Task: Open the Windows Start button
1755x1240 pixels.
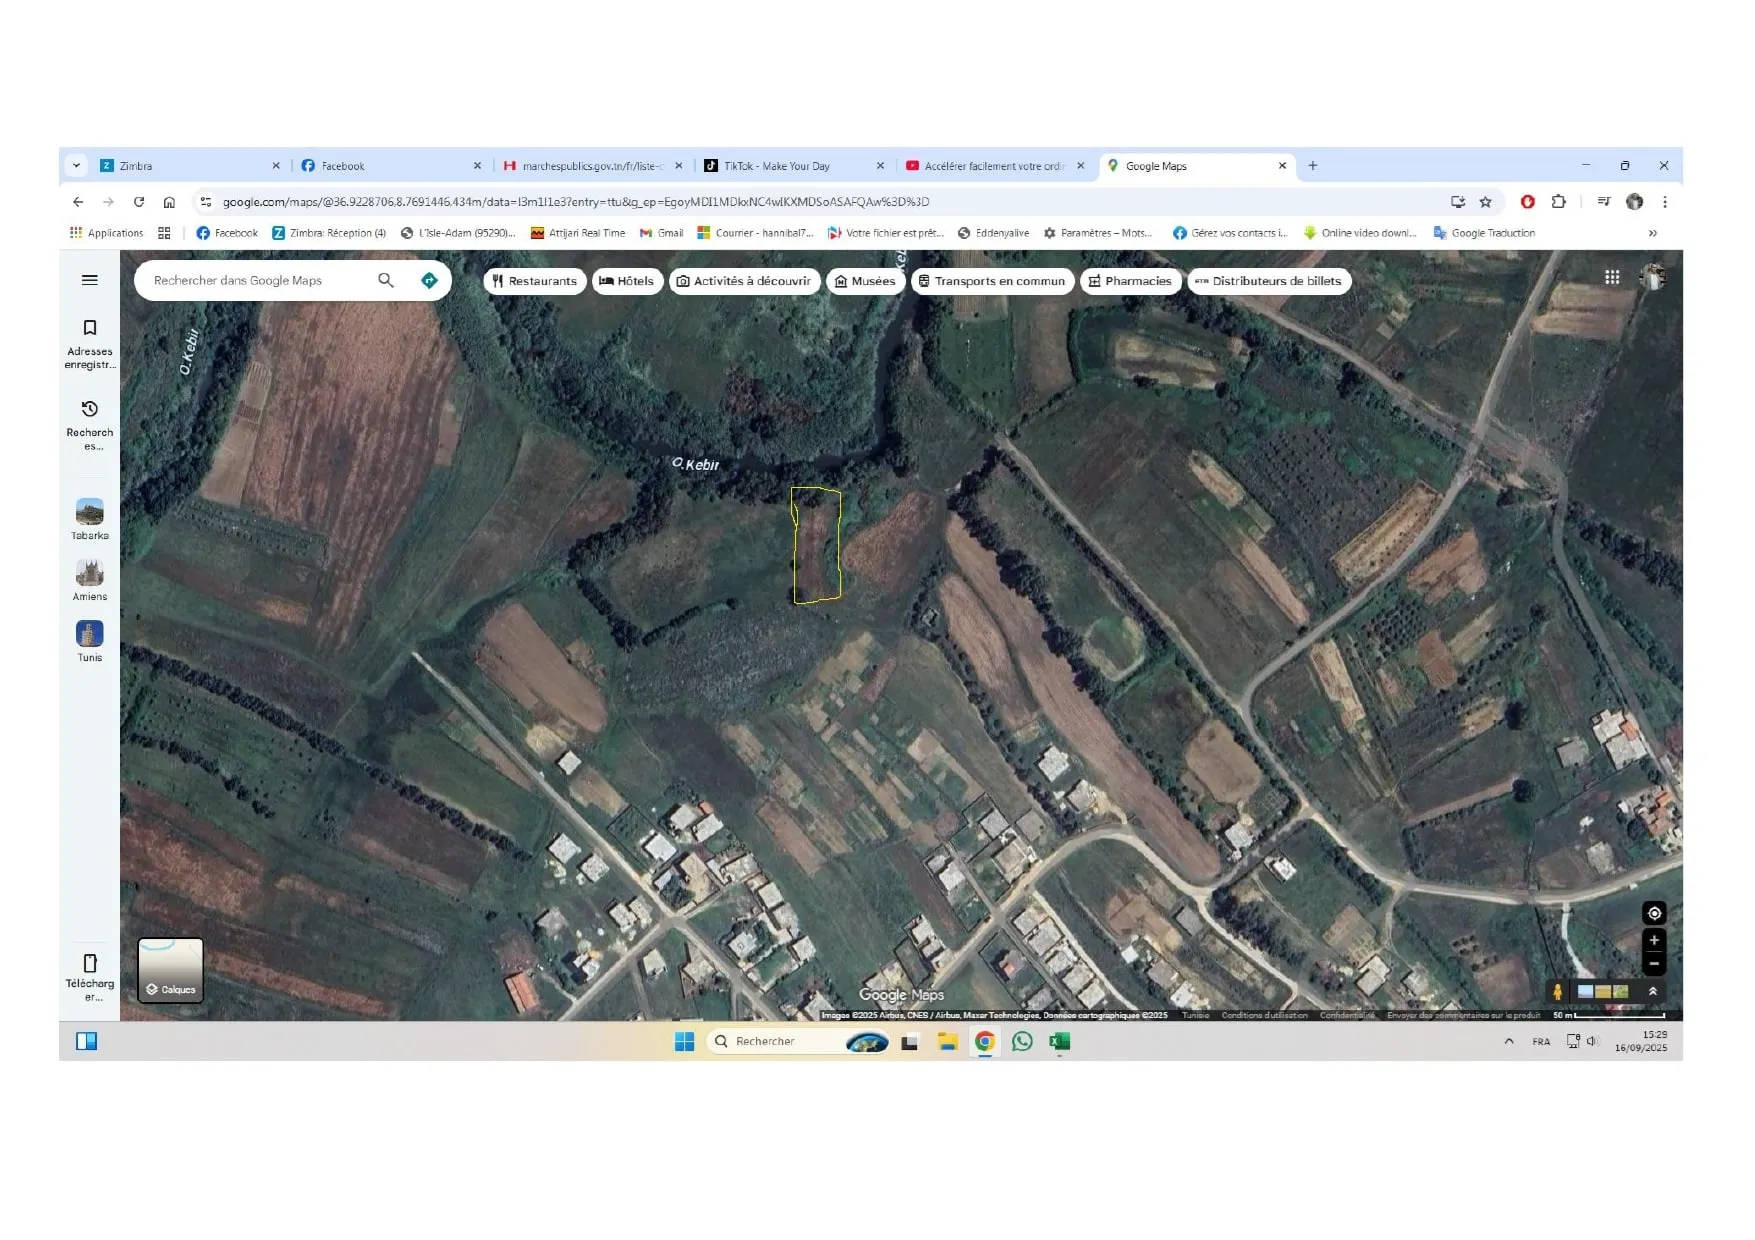Action: [x=684, y=1042]
